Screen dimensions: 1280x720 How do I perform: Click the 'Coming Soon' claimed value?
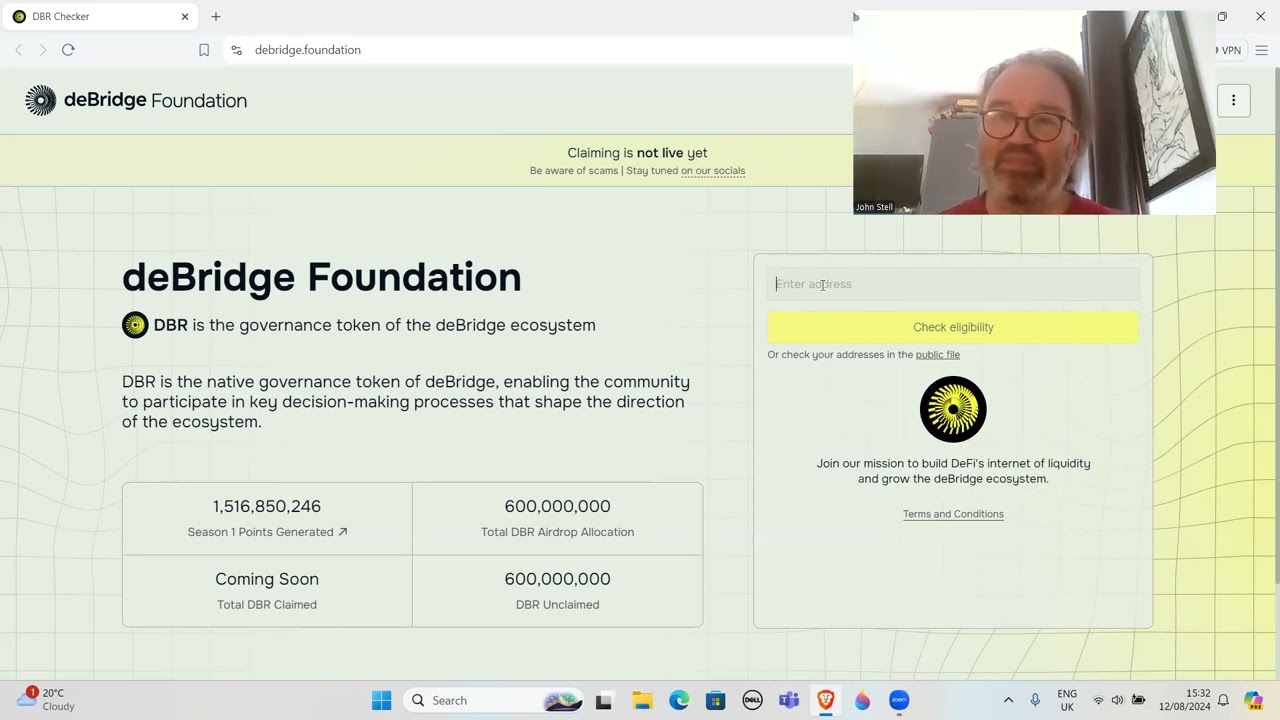click(267, 579)
